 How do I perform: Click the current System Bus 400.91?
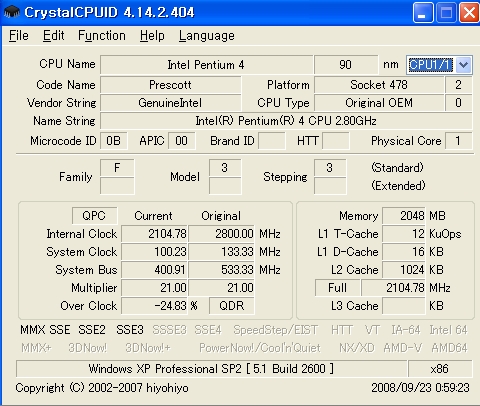[155, 270]
